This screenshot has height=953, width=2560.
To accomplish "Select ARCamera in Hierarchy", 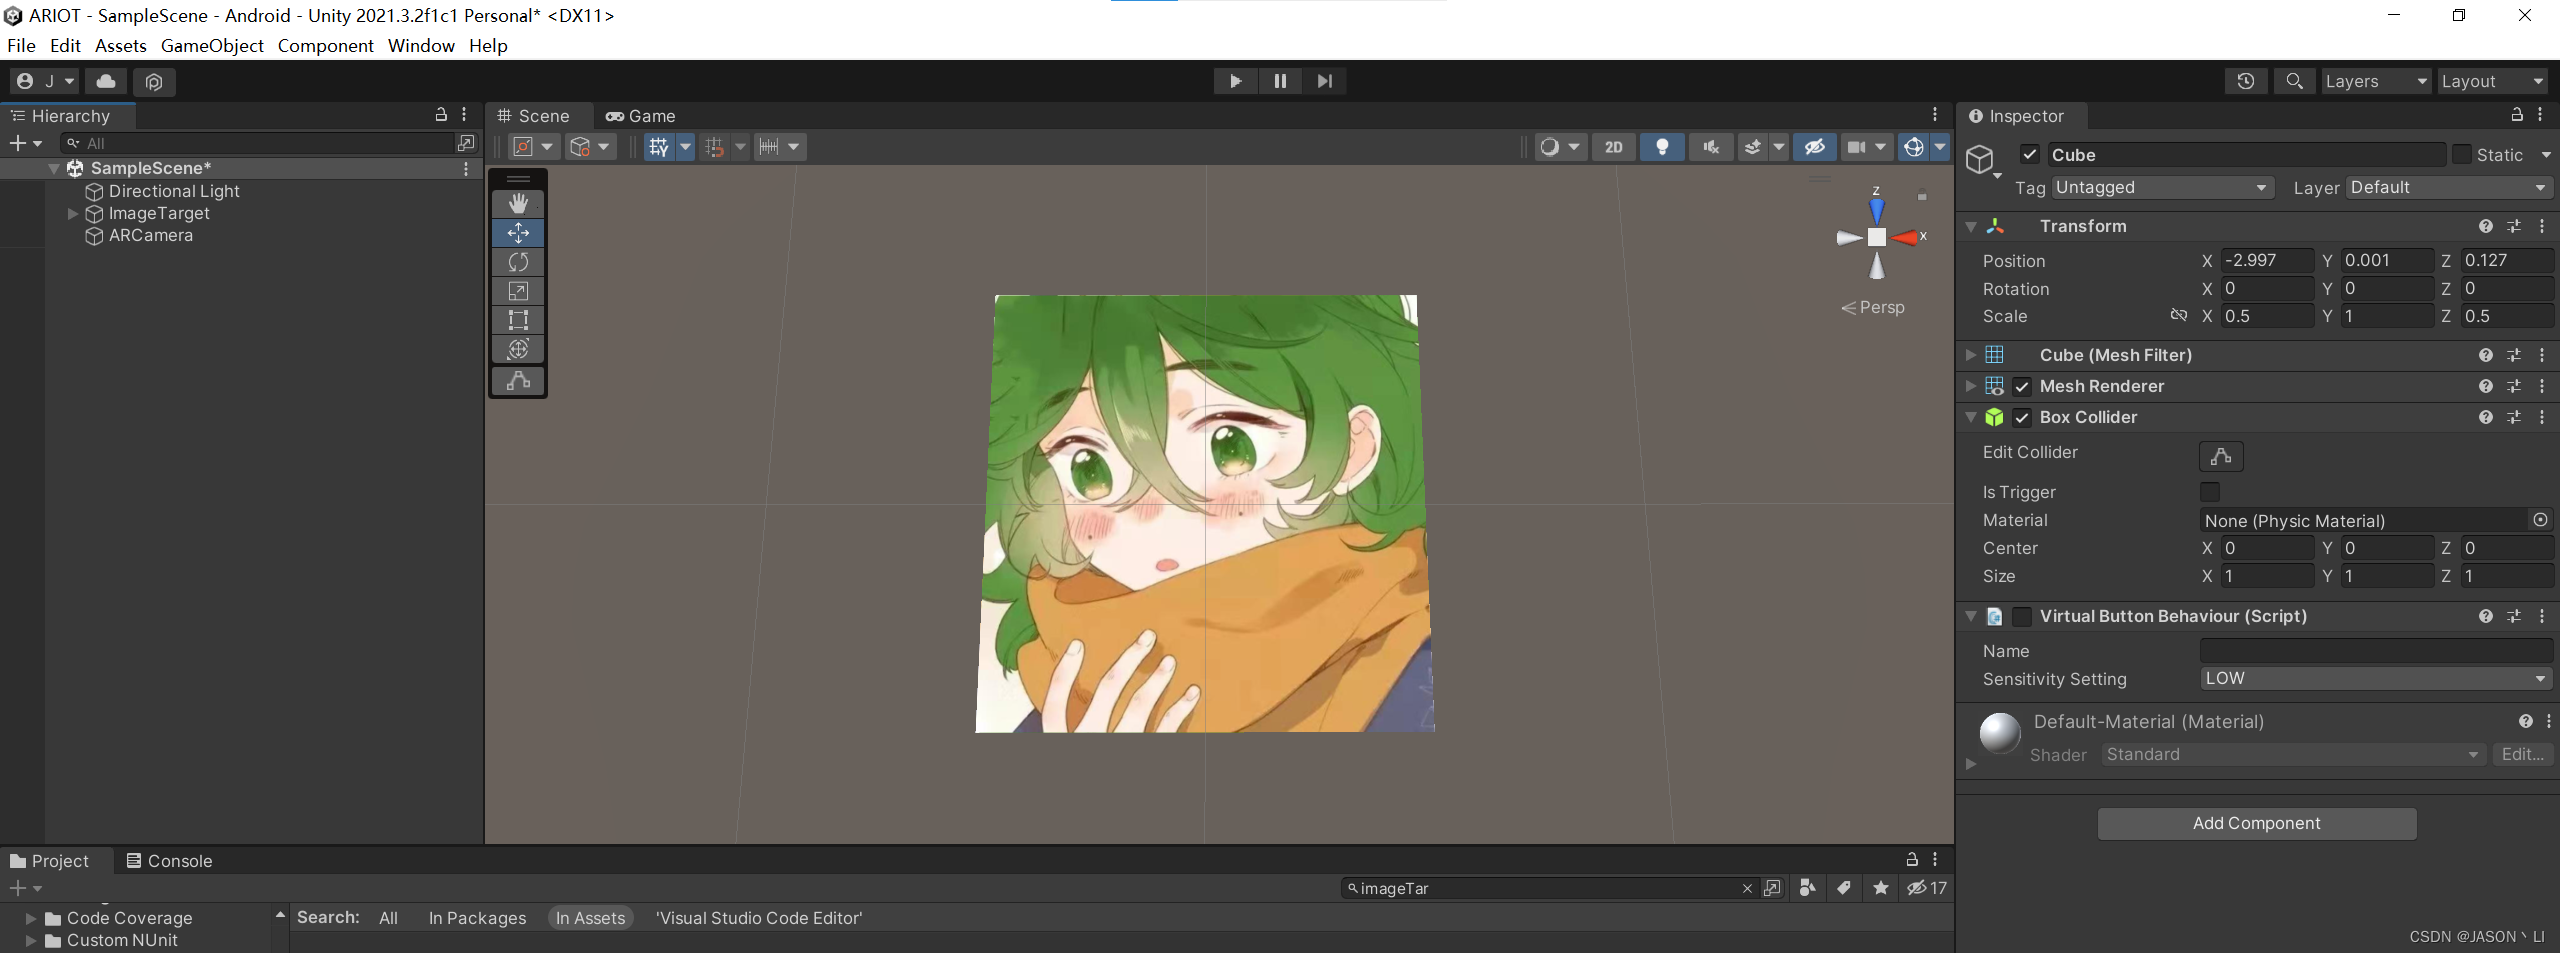I will 150,235.
